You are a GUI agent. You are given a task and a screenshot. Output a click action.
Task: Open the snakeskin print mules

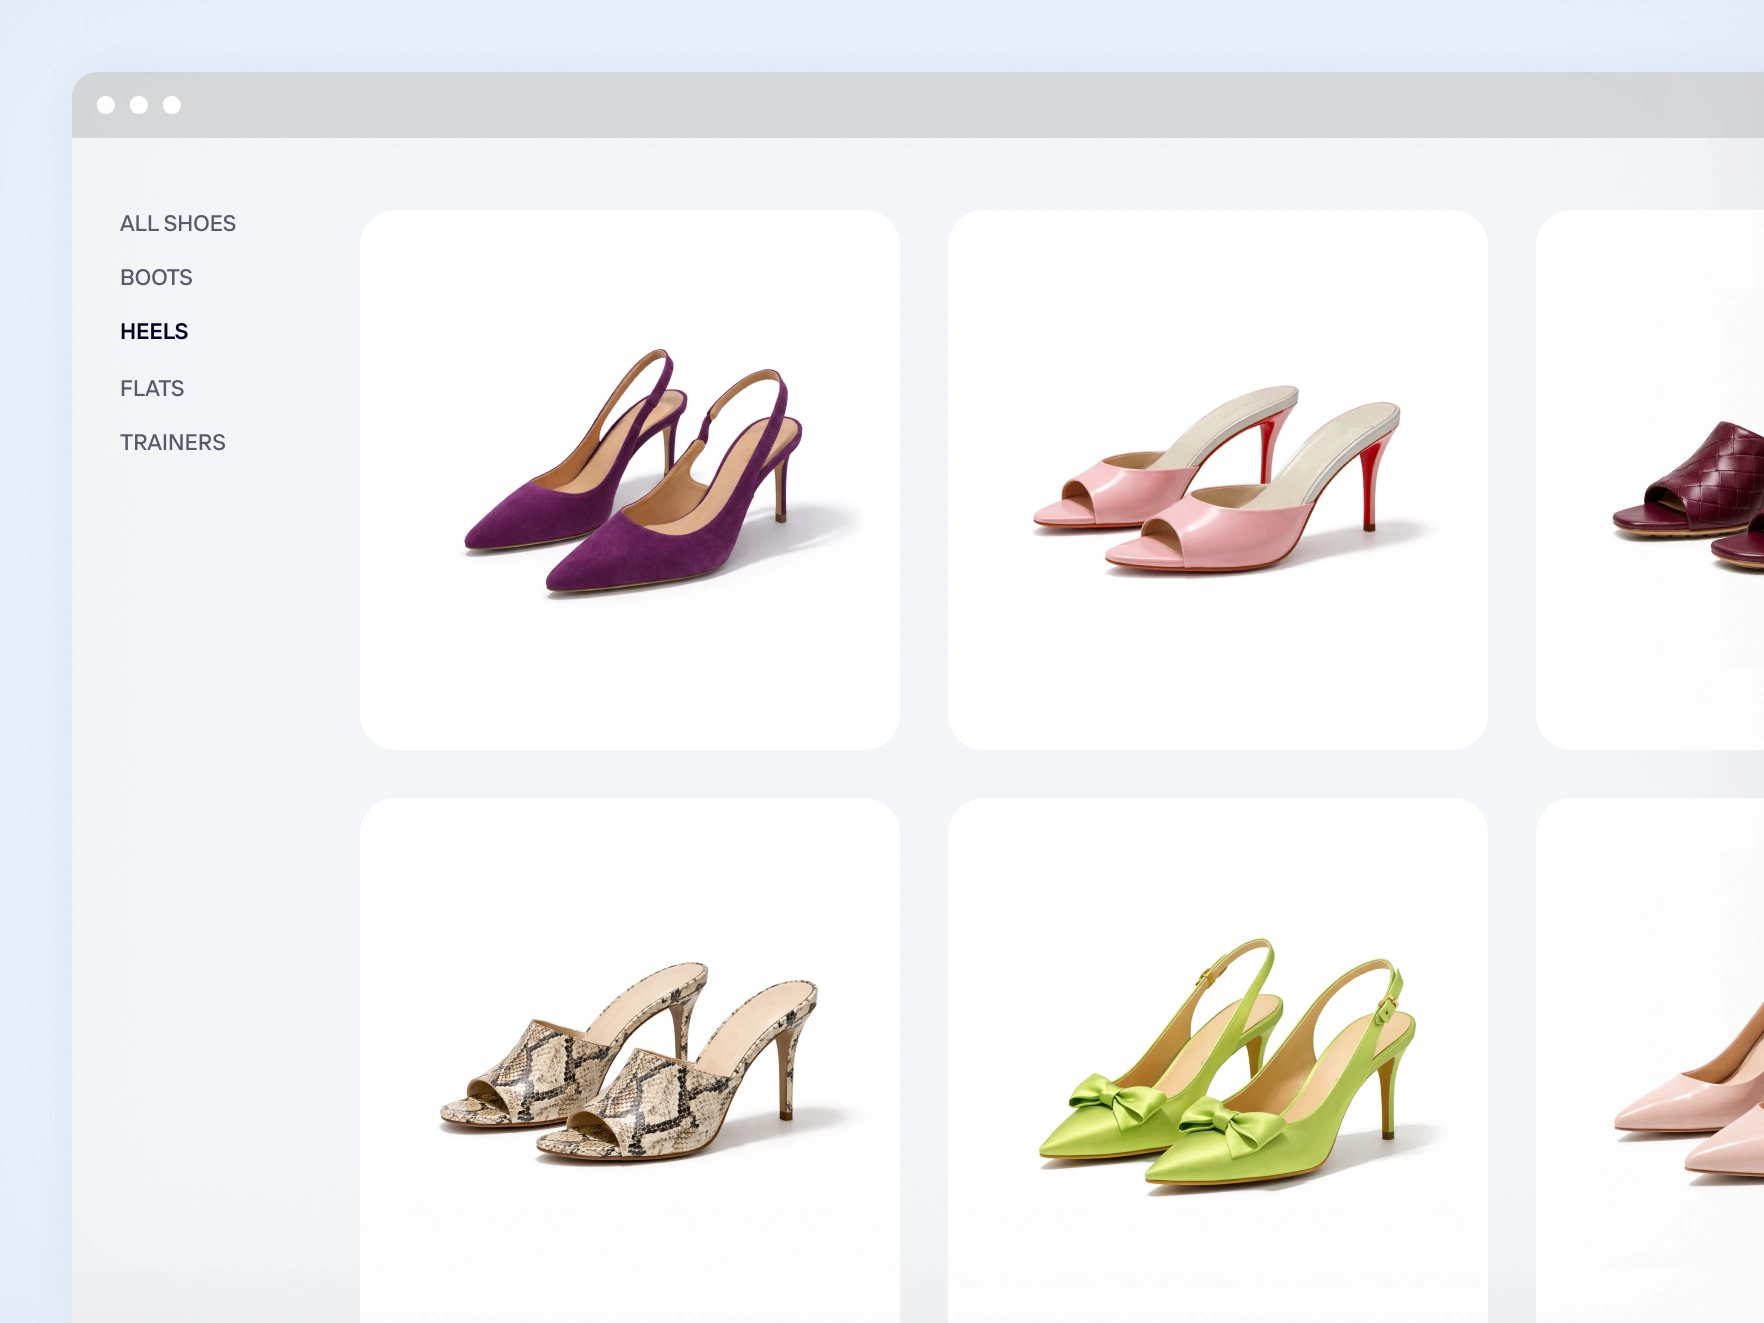(x=630, y=1062)
